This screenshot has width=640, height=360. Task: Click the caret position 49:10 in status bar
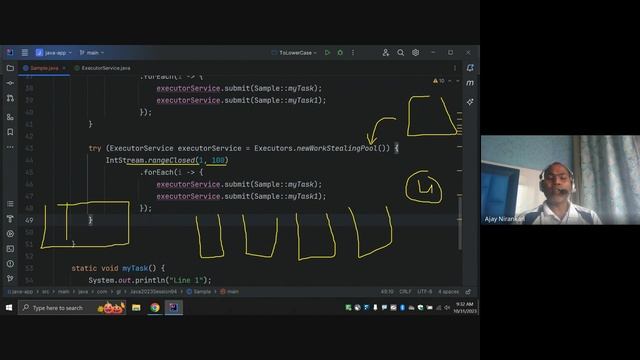coord(387,292)
